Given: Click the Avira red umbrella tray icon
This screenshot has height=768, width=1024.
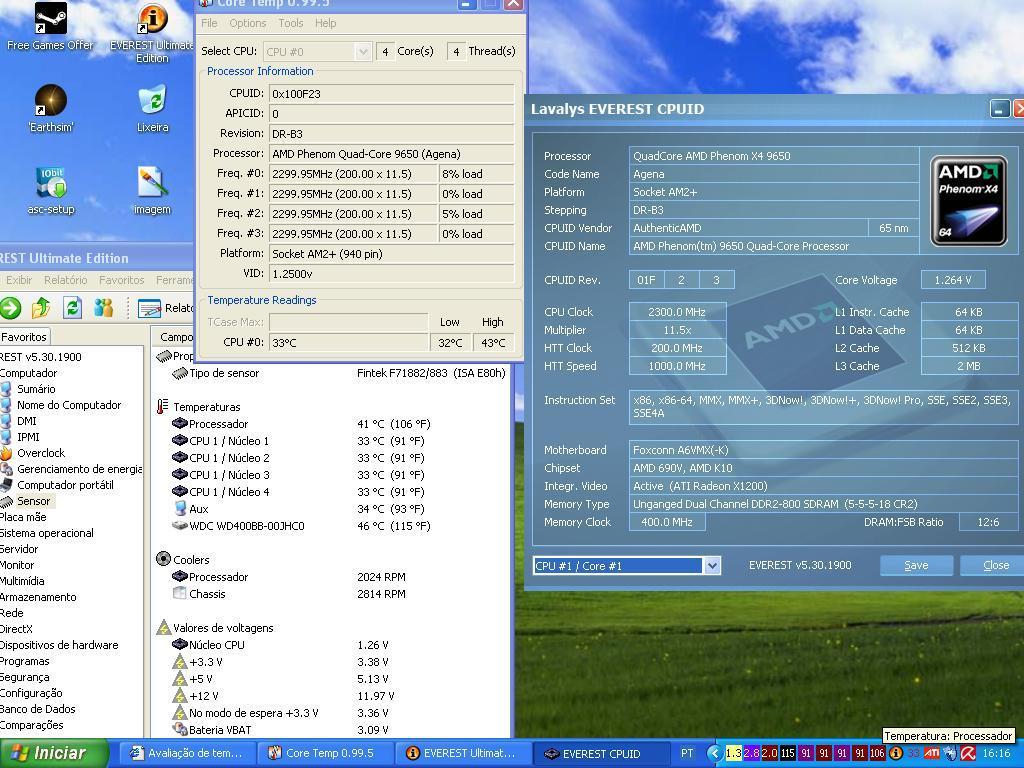Looking at the screenshot, I should pos(968,753).
